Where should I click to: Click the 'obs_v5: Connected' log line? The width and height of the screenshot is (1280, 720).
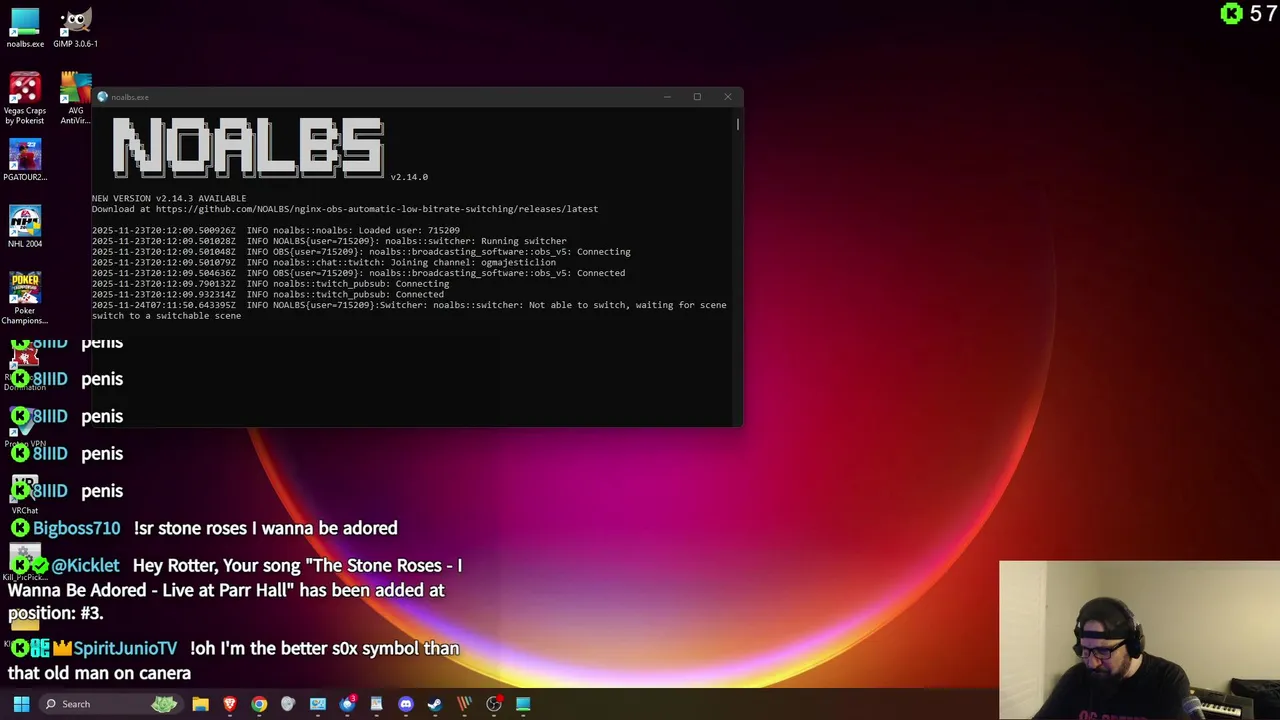pos(358,273)
